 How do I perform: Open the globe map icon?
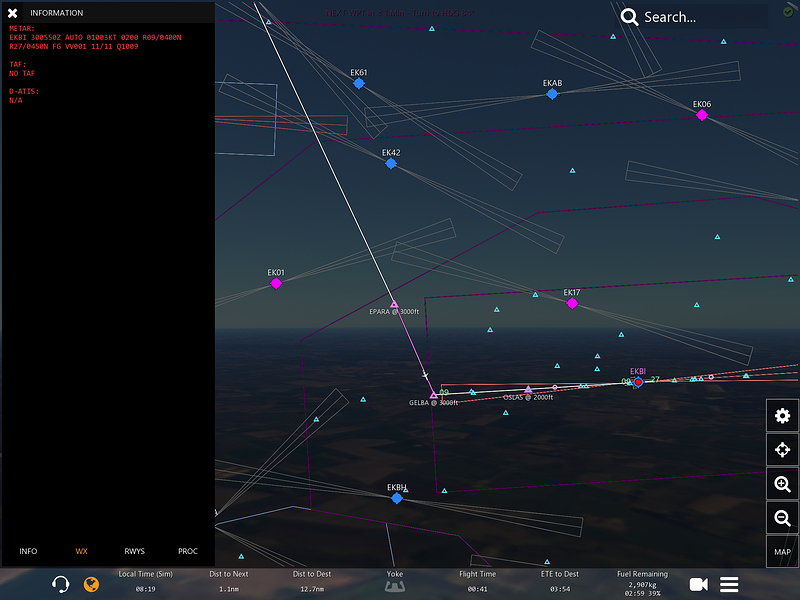[x=91, y=584]
